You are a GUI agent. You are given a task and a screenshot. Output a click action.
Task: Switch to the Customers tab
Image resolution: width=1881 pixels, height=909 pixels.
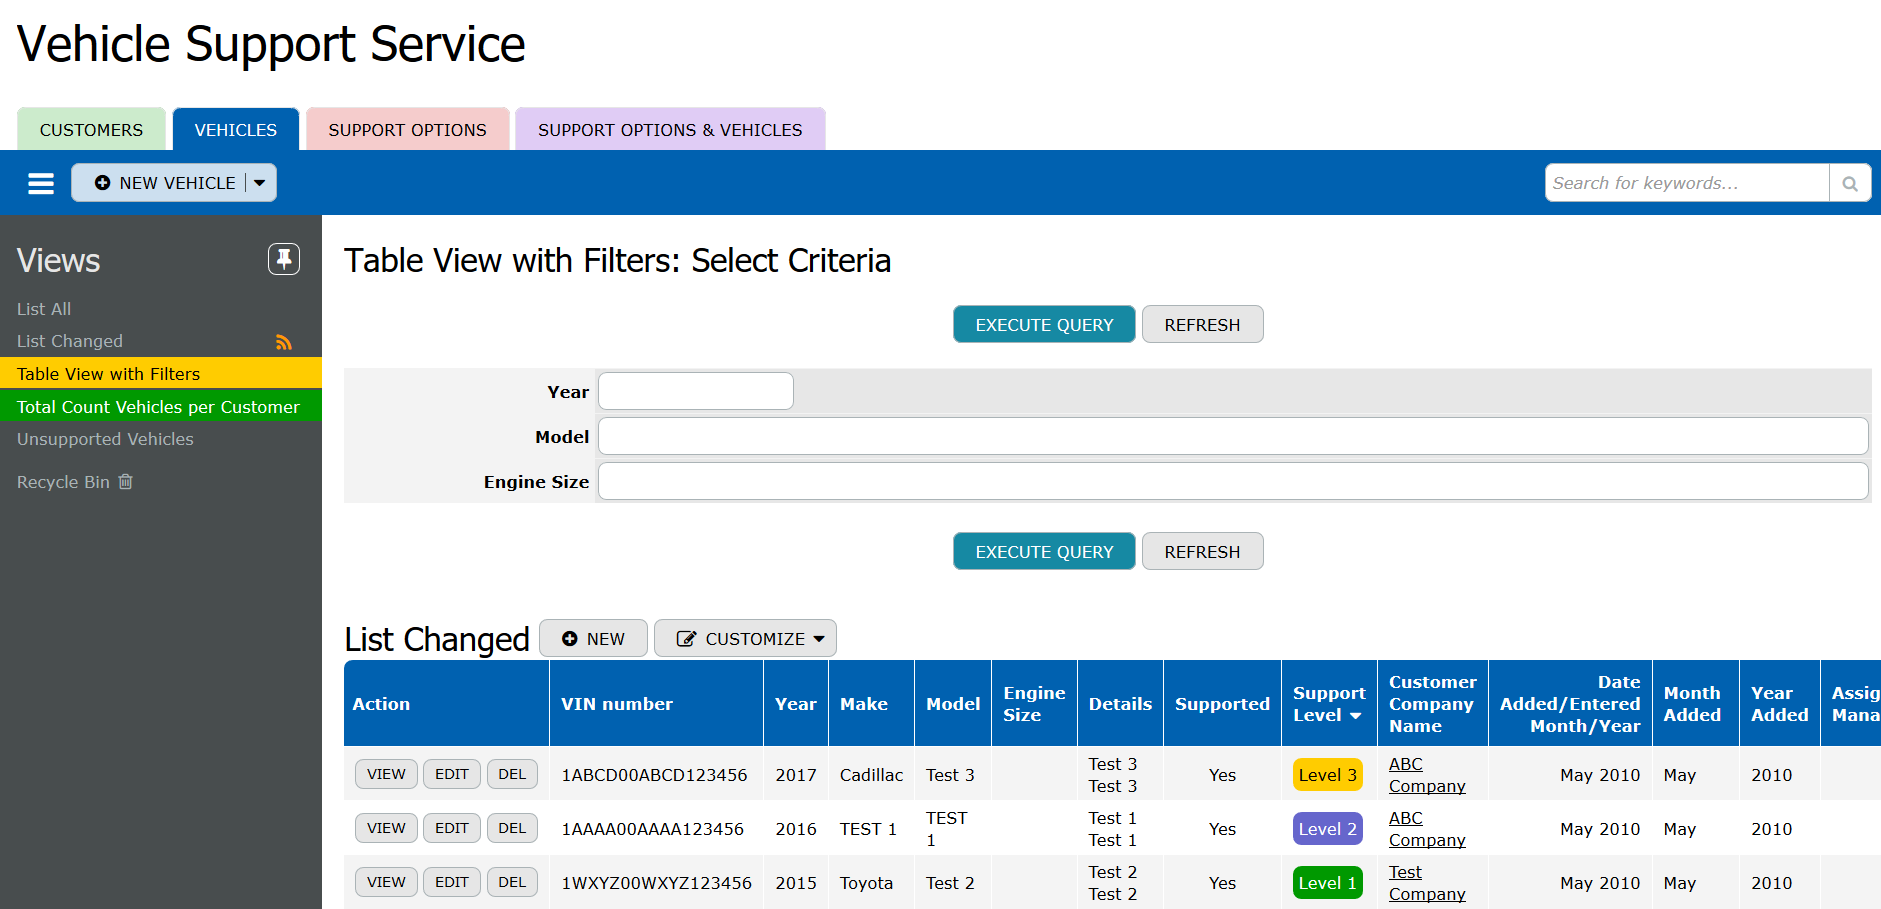[x=91, y=130]
